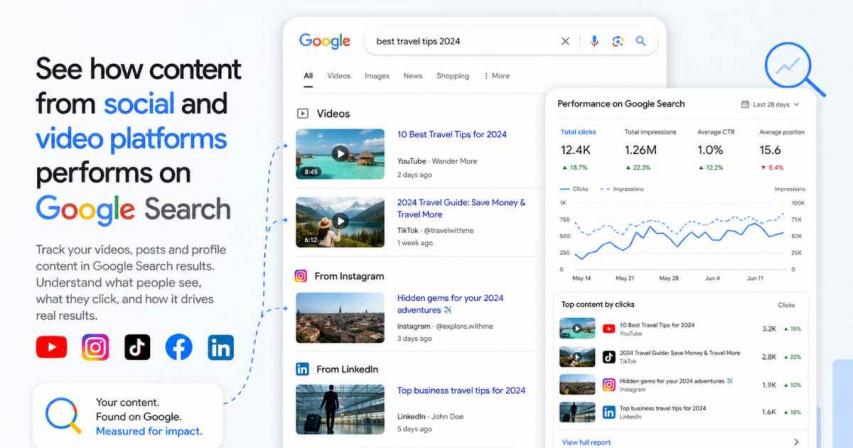Click the TikTok icon in Top content list

(609, 357)
